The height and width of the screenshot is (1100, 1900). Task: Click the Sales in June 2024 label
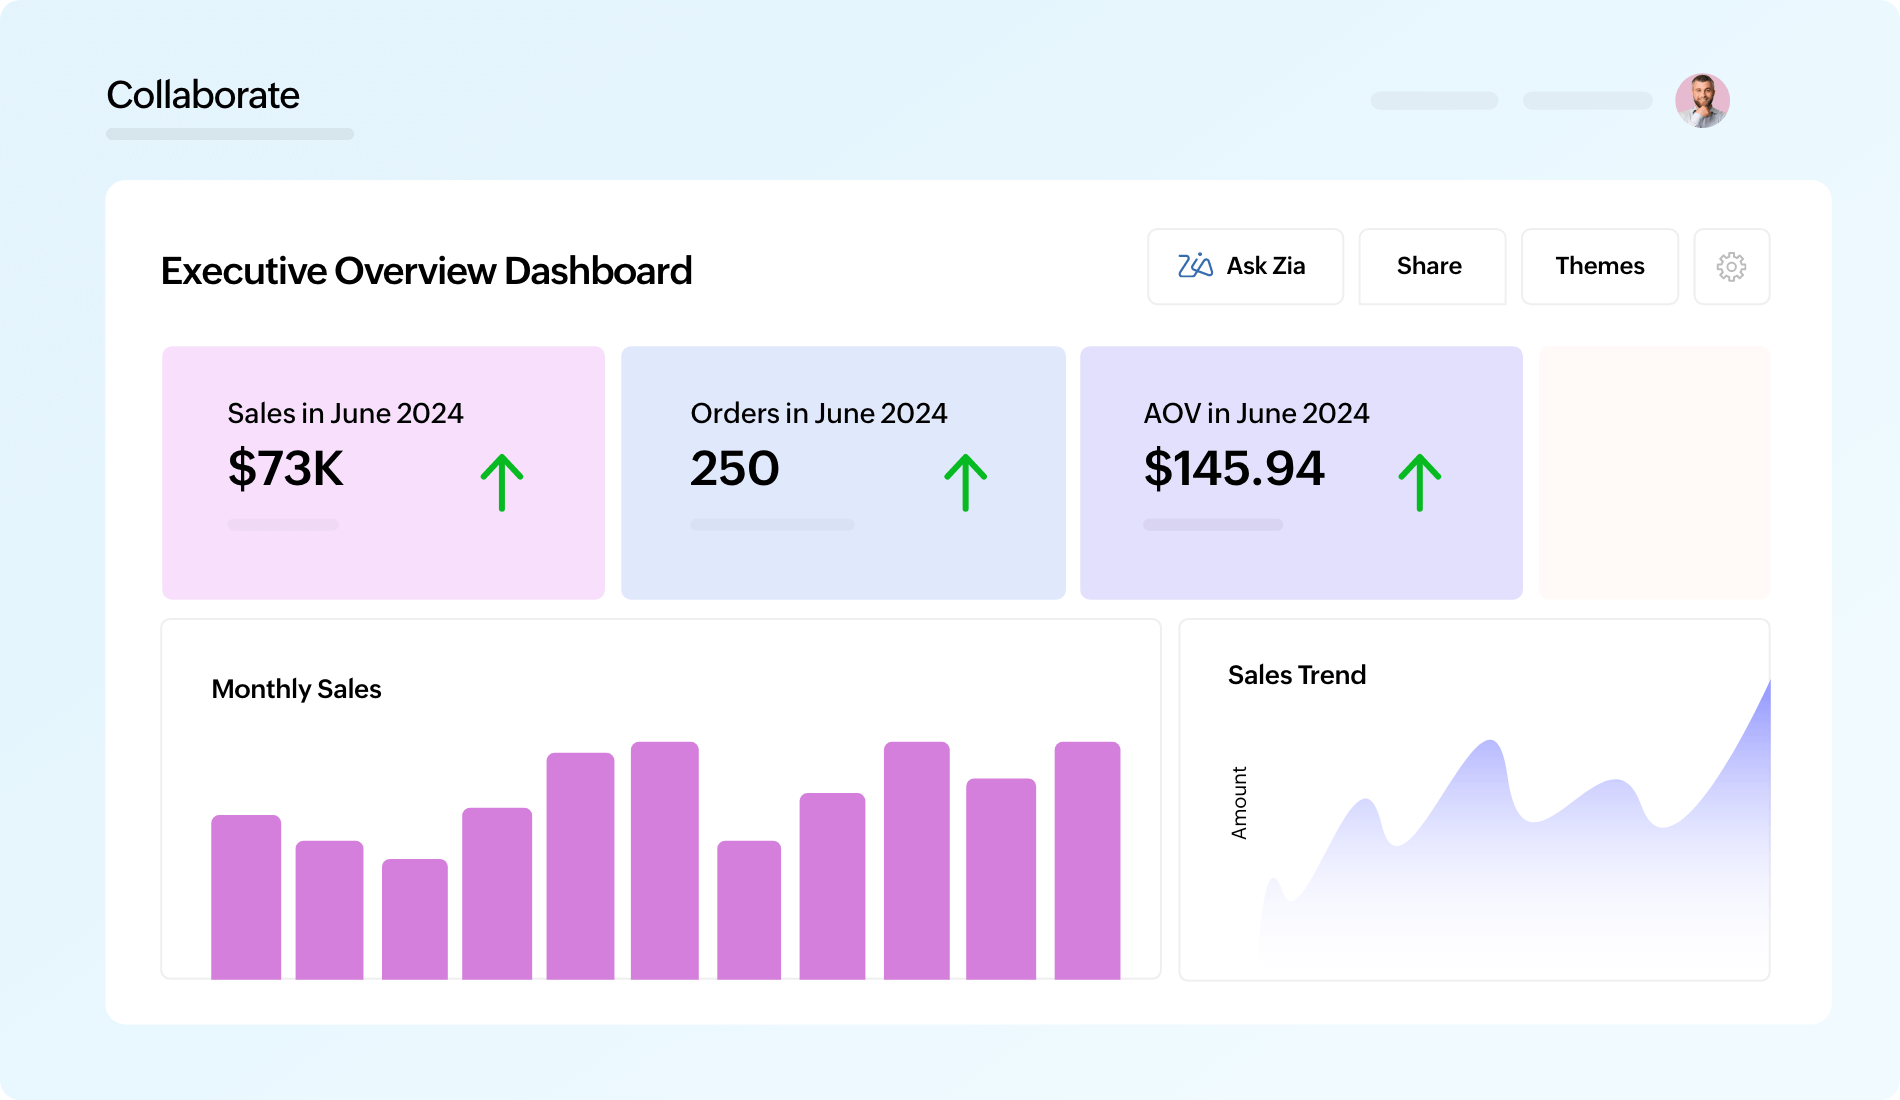[x=345, y=413]
